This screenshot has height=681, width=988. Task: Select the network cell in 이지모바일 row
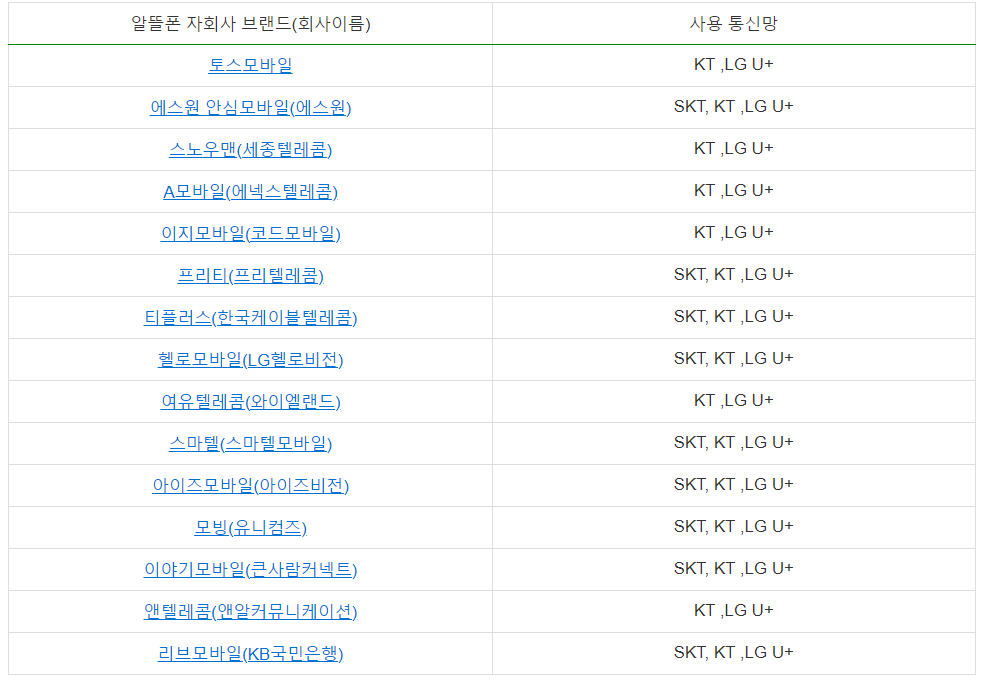[x=733, y=233]
